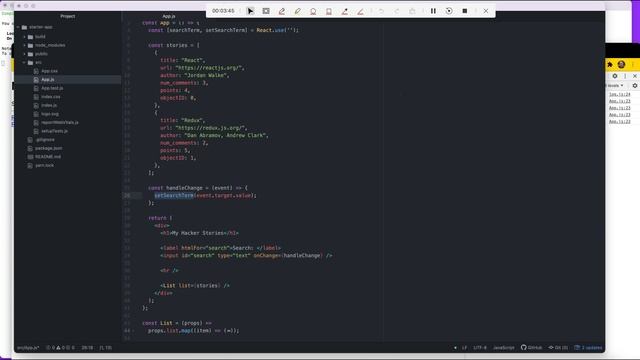The width and height of the screenshot is (640, 360).
Task: Click highlighted setSearchTerm on line 26
Action: coord(174,196)
